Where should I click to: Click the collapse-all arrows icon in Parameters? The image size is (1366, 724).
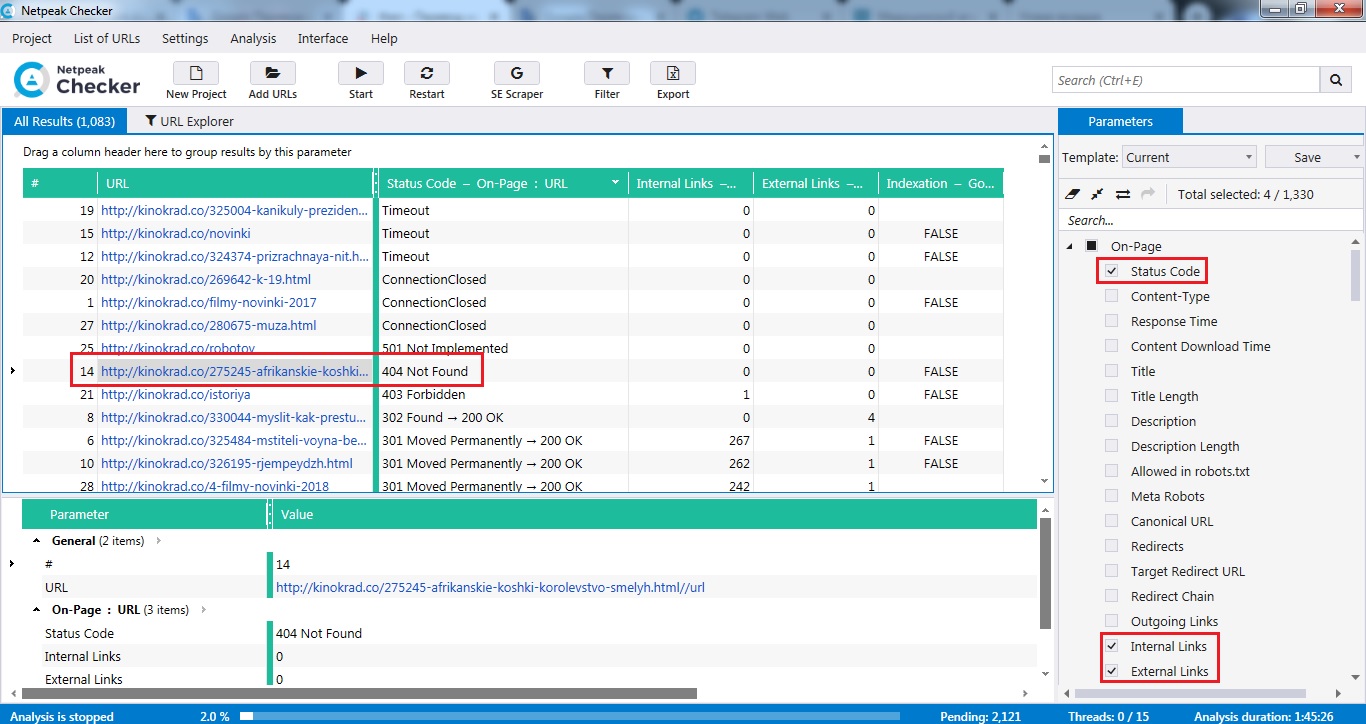pos(1097,194)
